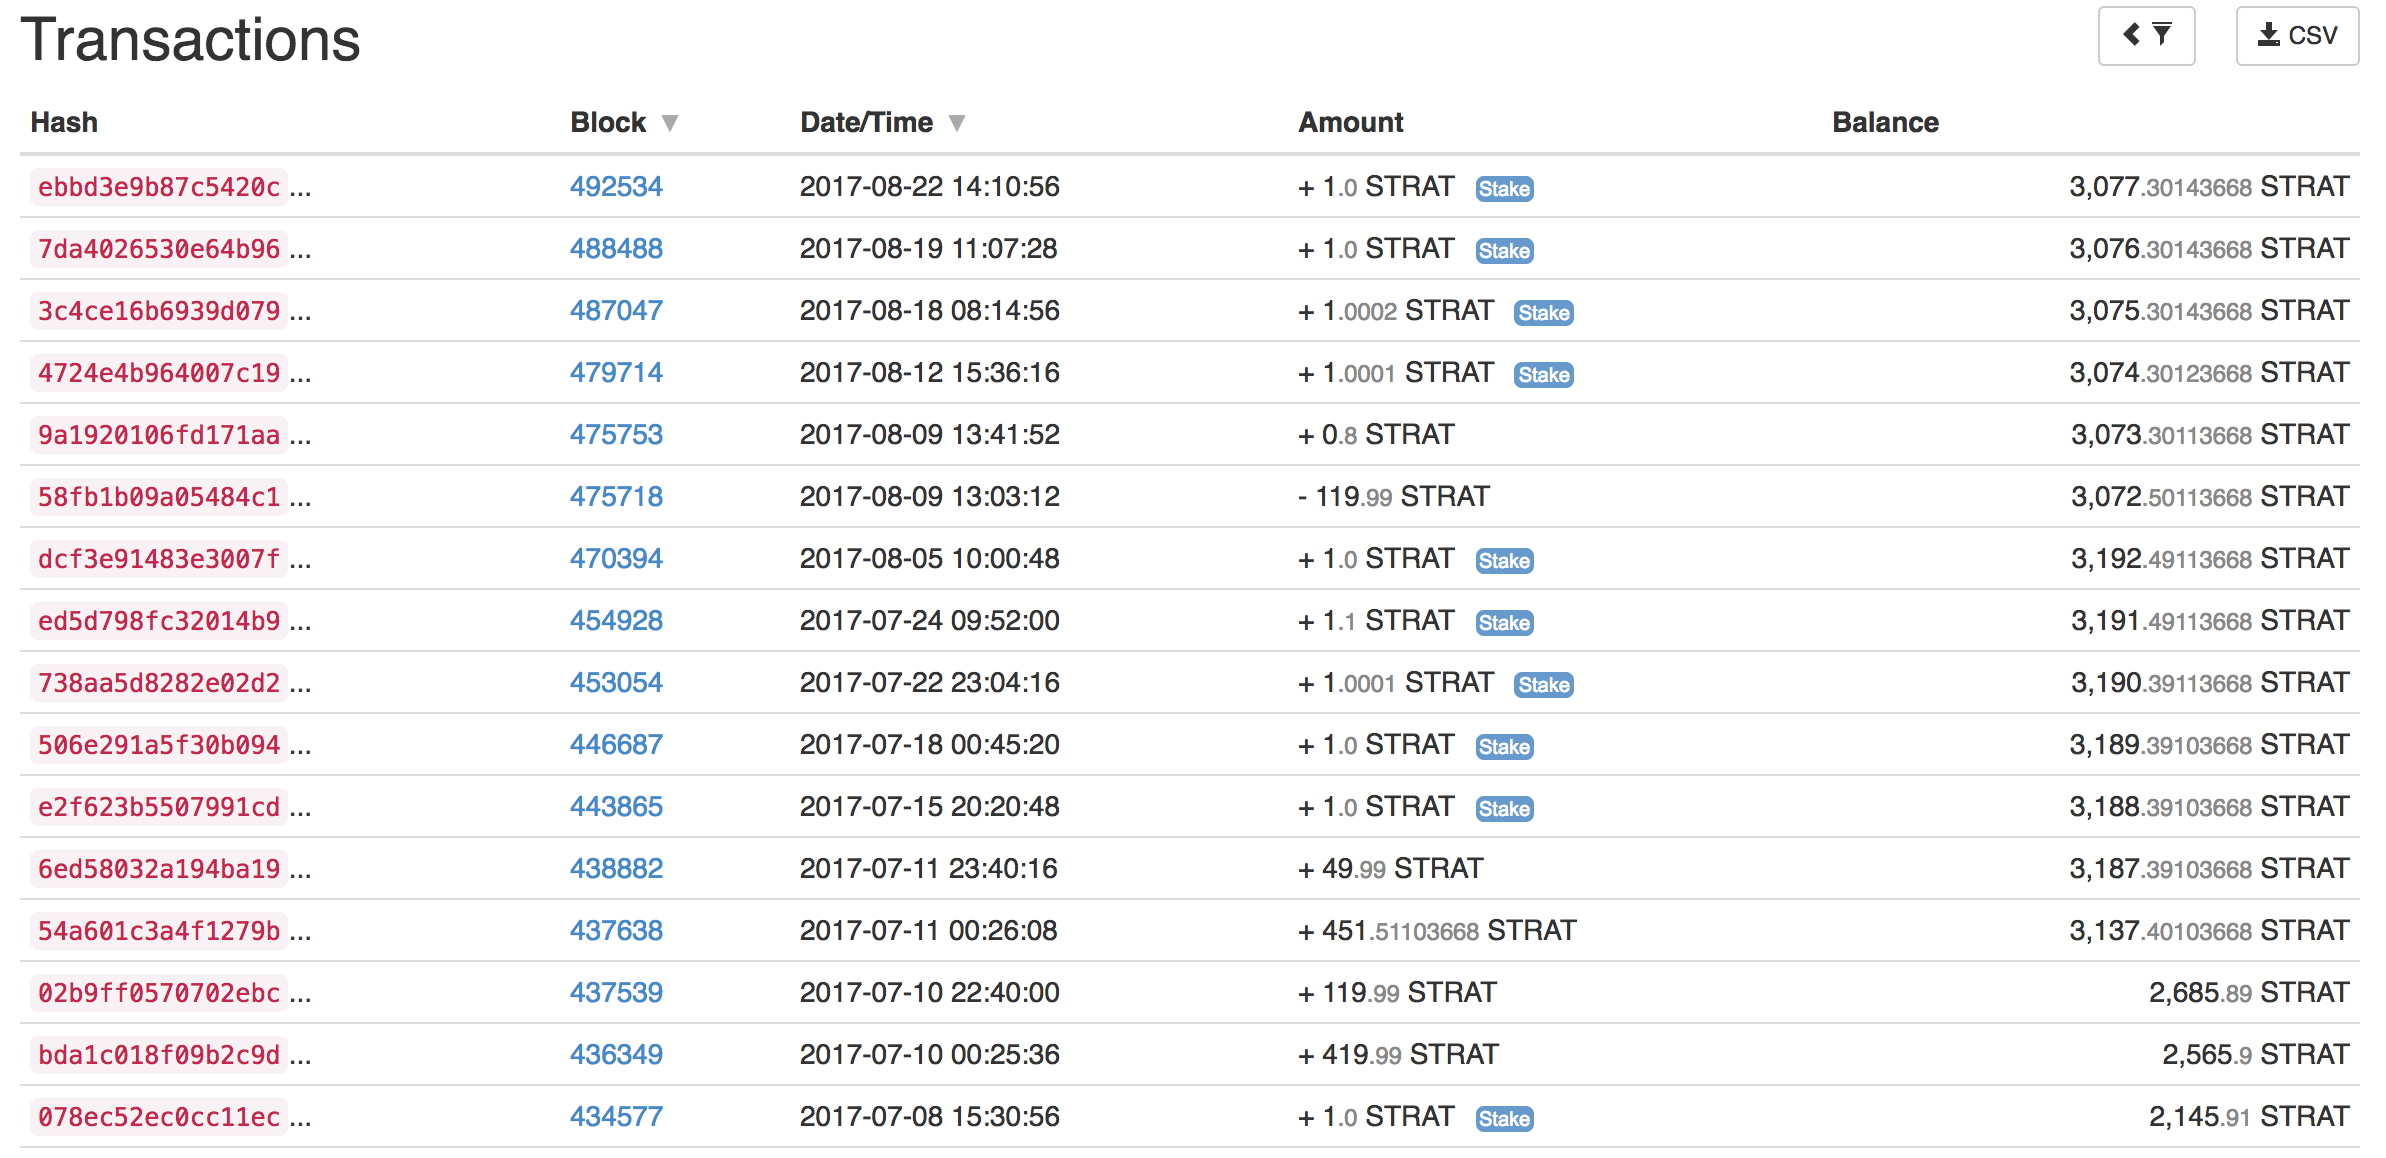Click Stake badge on block 470394 row
Viewport: 2386px width, 1158px height.
point(1504,561)
